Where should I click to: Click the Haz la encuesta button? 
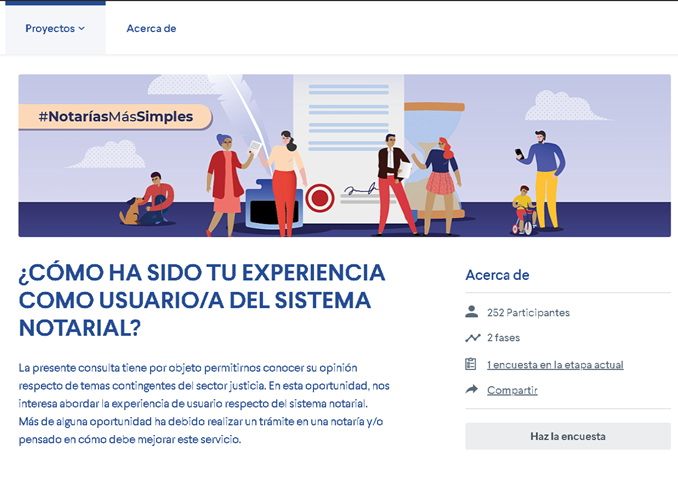click(568, 436)
